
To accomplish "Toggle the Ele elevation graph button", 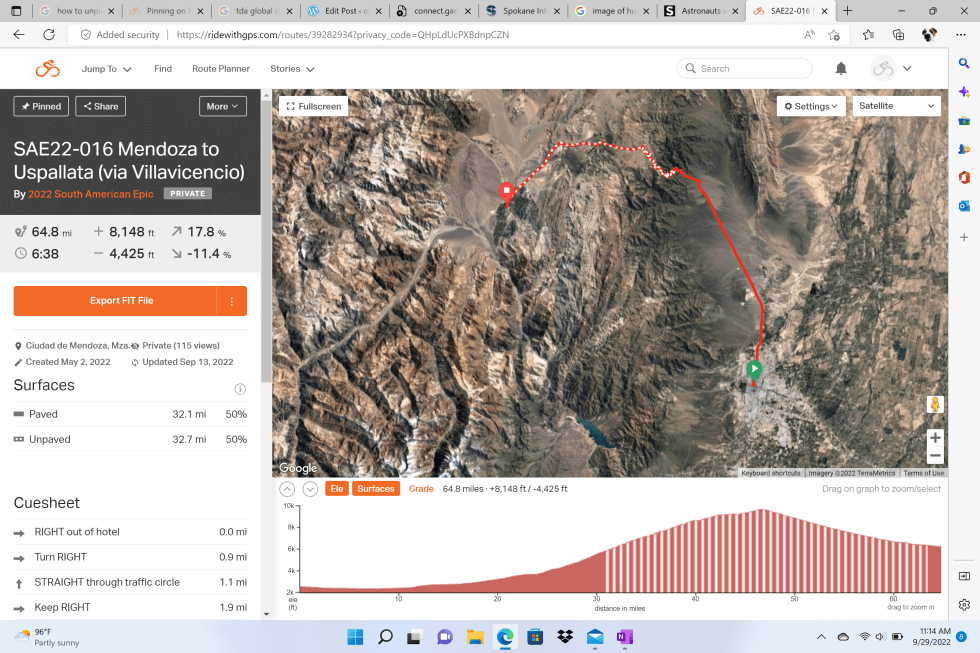I will tap(336, 489).
